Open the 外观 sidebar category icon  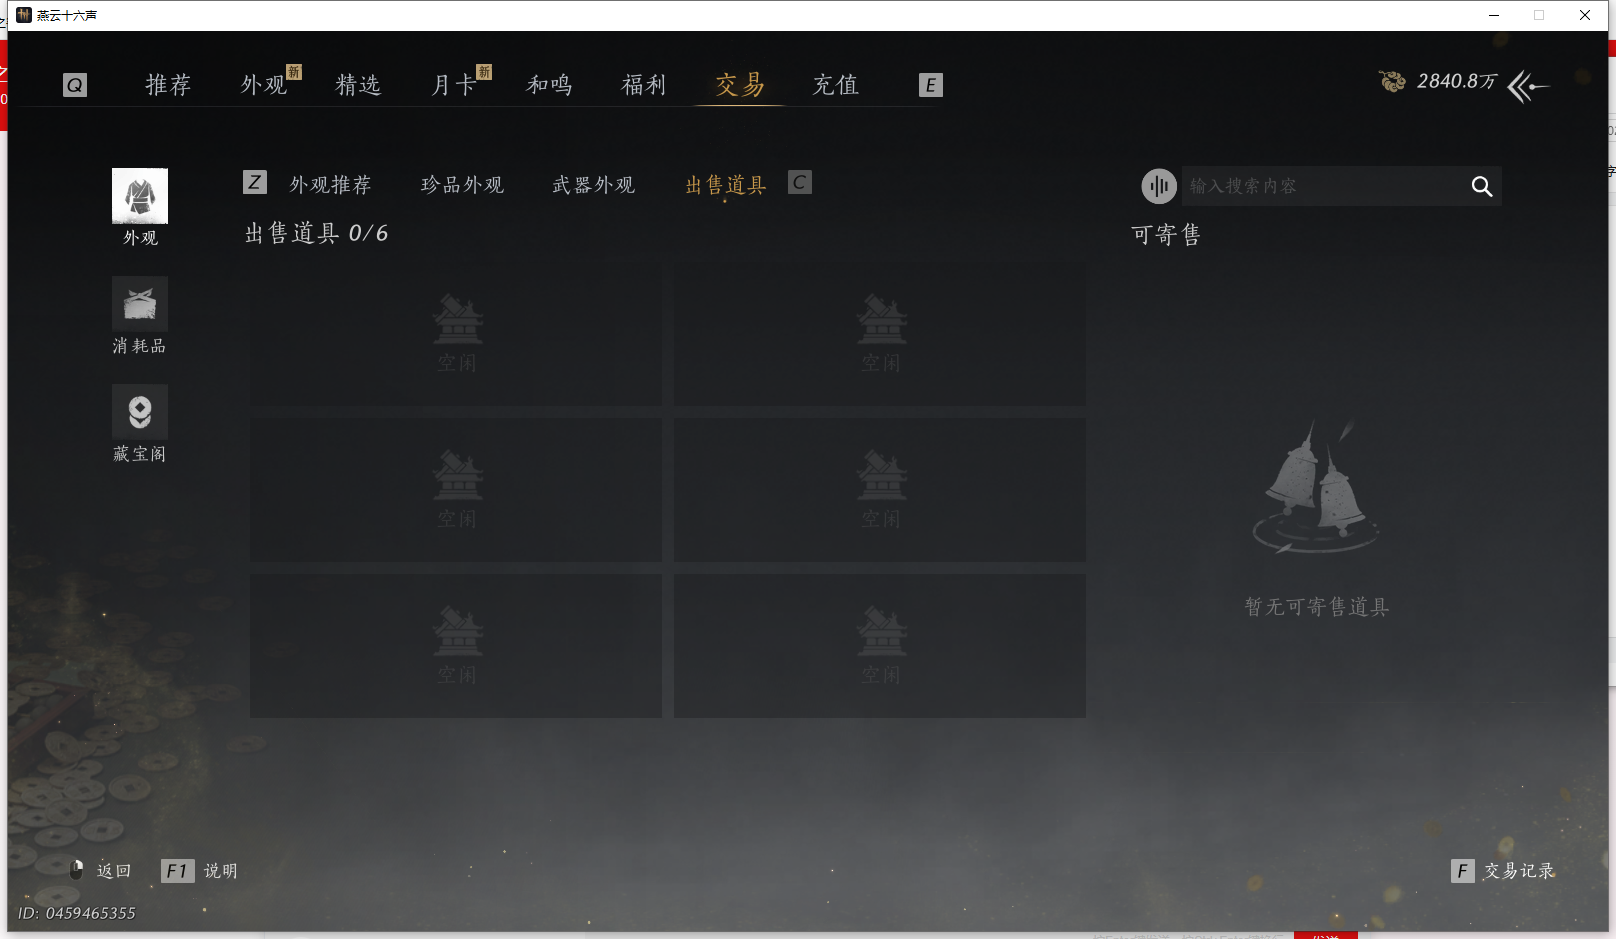(x=140, y=196)
